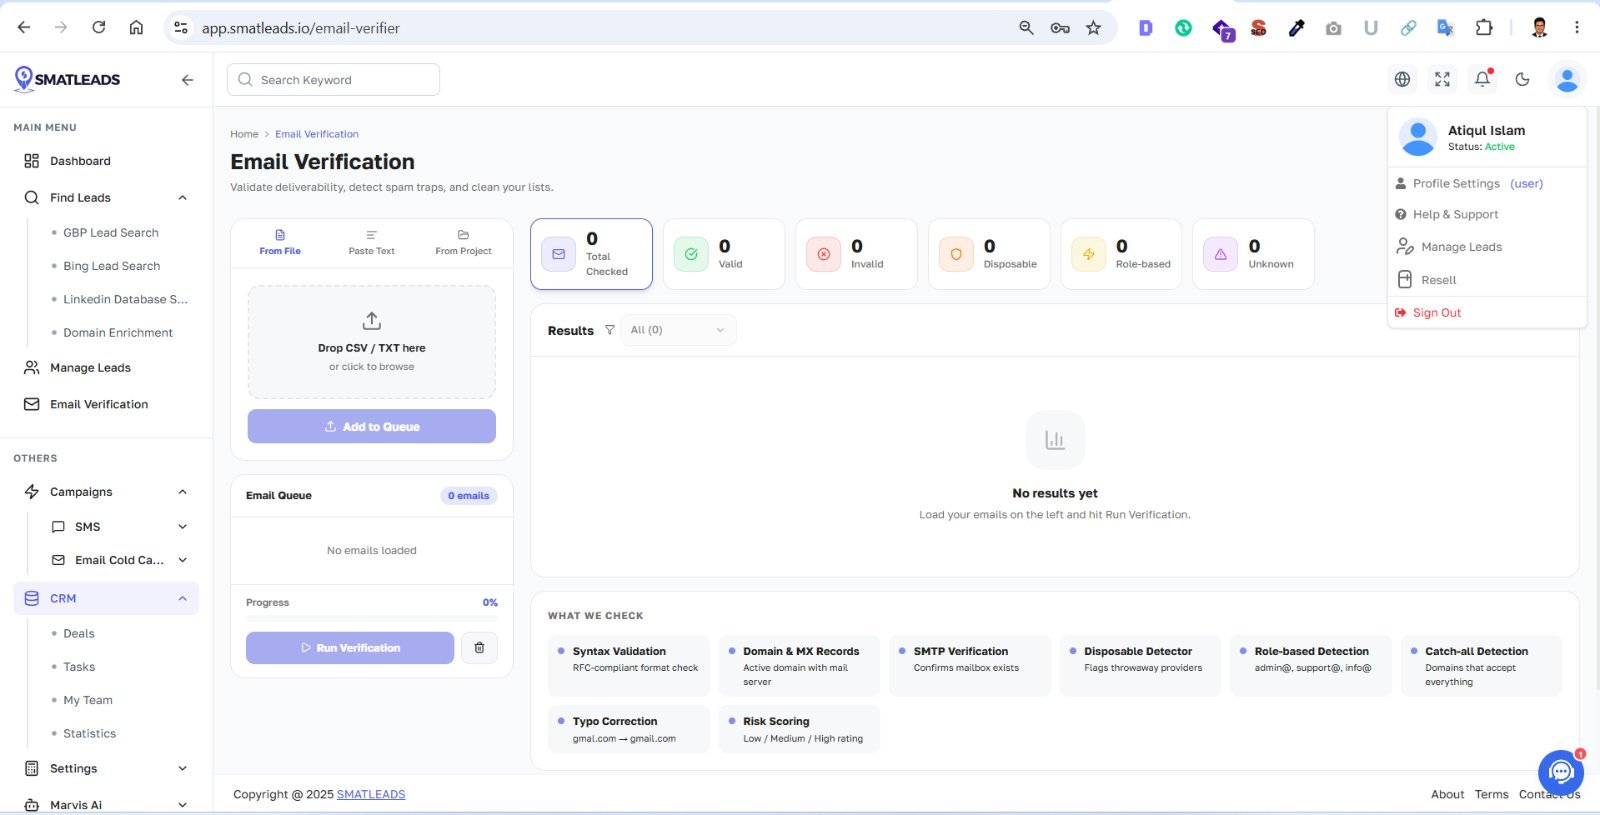Click the Invalid red cross icon

point(823,254)
